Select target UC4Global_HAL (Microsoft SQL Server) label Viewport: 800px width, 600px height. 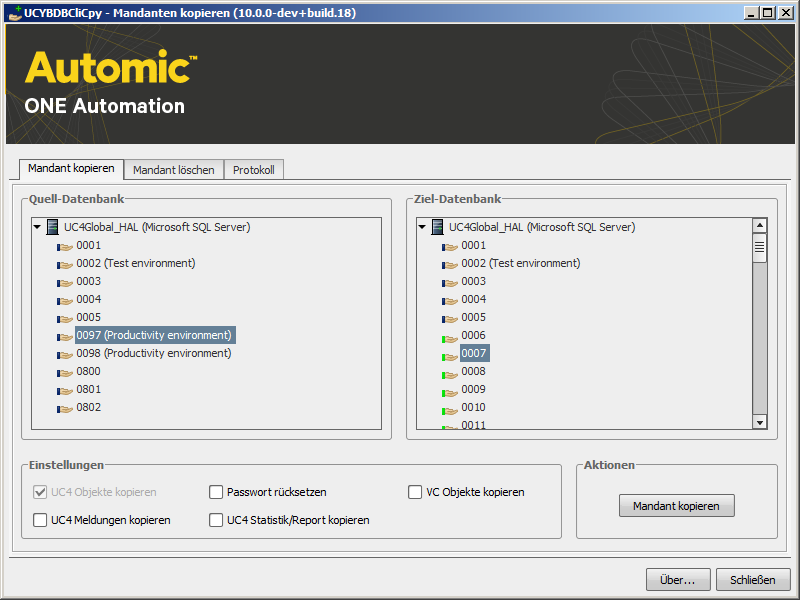click(x=542, y=227)
